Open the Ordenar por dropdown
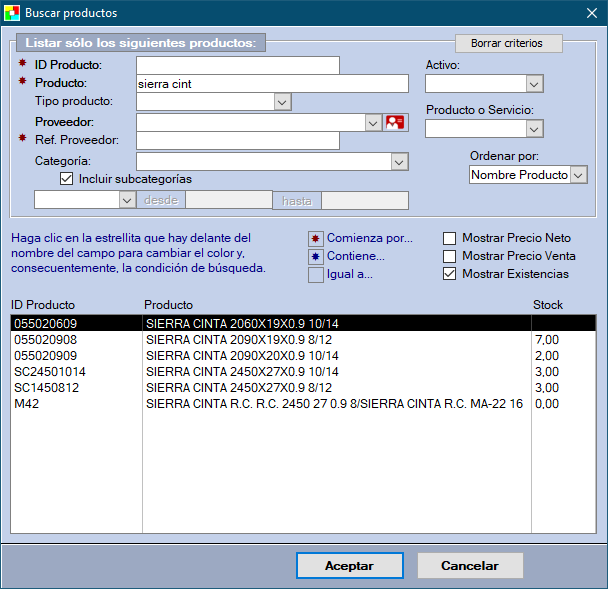Screen dimensions: 608x589 (578, 175)
